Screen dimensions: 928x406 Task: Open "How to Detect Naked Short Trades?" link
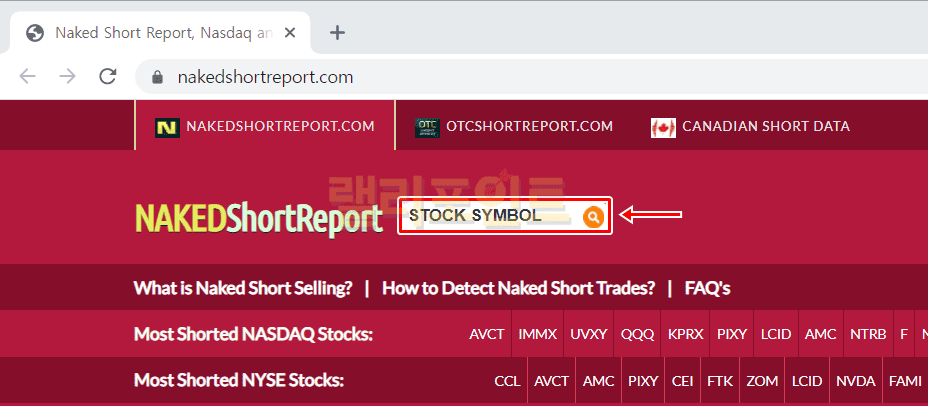click(x=518, y=289)
